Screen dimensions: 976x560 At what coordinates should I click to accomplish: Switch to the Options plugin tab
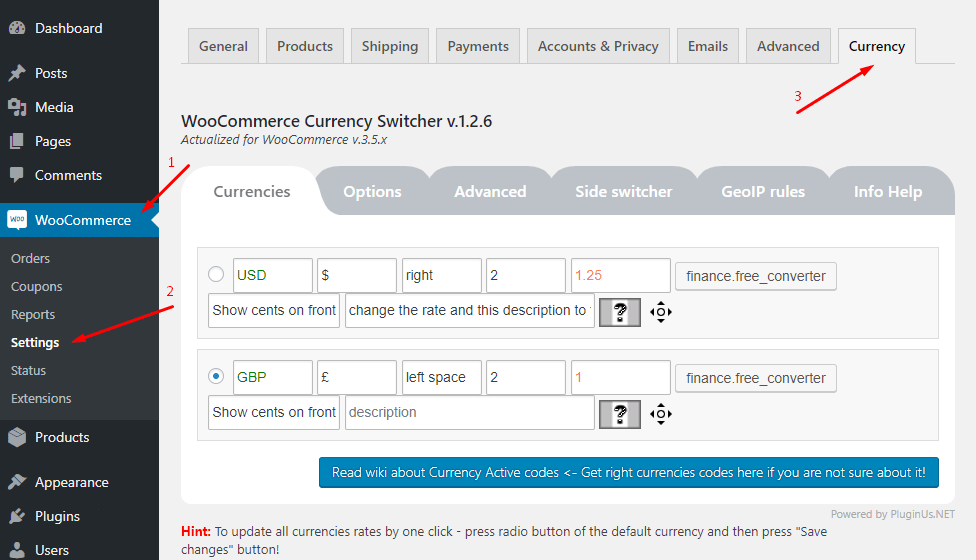tap(372, 192)
